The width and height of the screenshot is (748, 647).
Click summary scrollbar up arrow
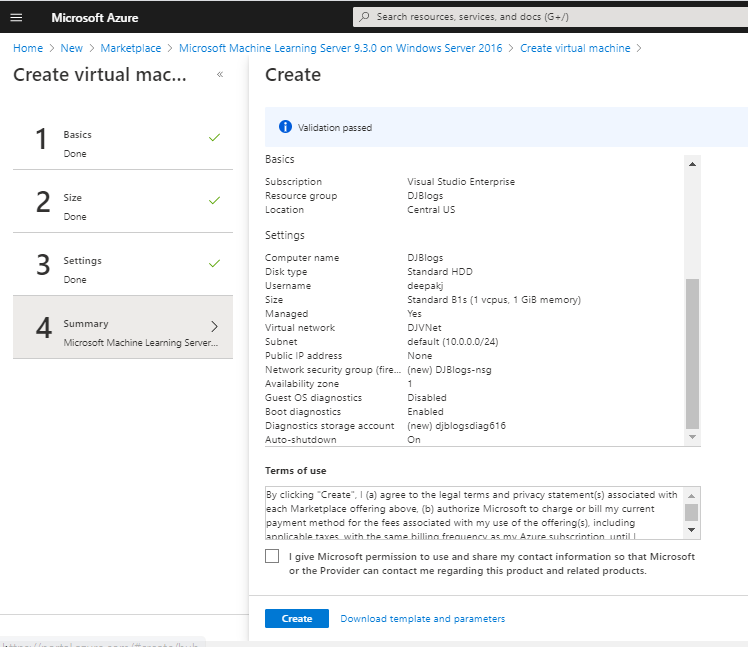pyautogui.click(x=692, y=164)
